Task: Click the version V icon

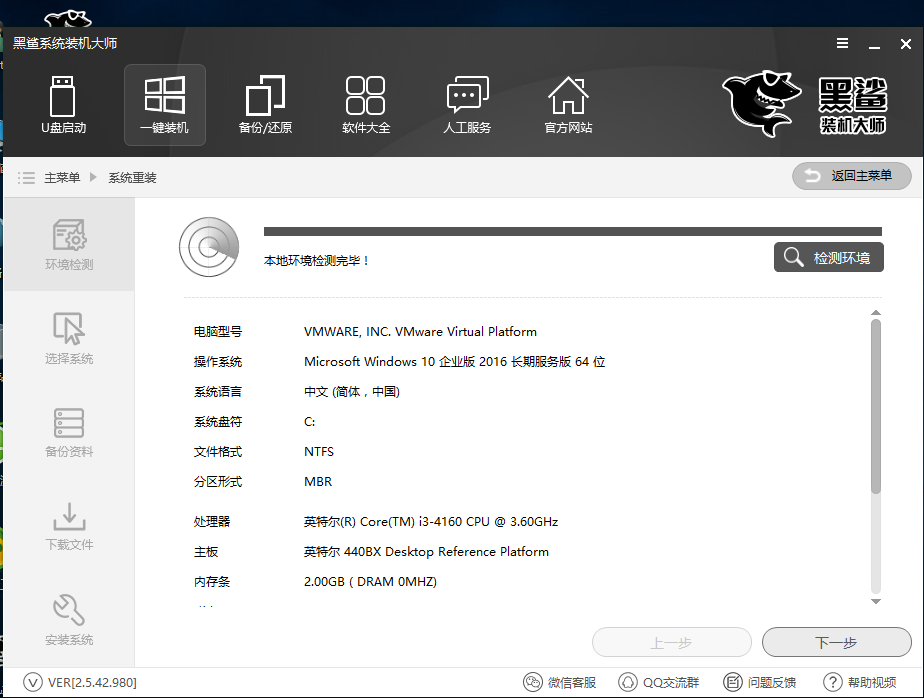Action: coord(33,683)
